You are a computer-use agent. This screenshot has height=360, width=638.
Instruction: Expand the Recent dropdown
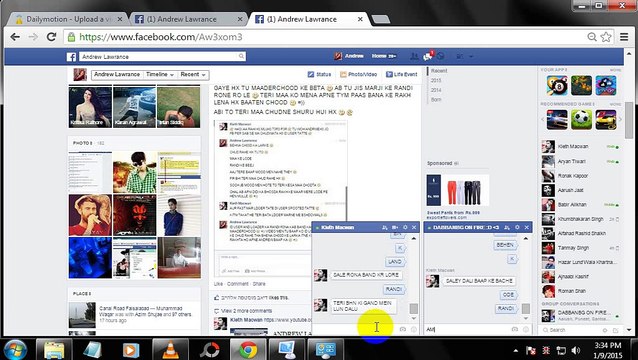point(193,74)
